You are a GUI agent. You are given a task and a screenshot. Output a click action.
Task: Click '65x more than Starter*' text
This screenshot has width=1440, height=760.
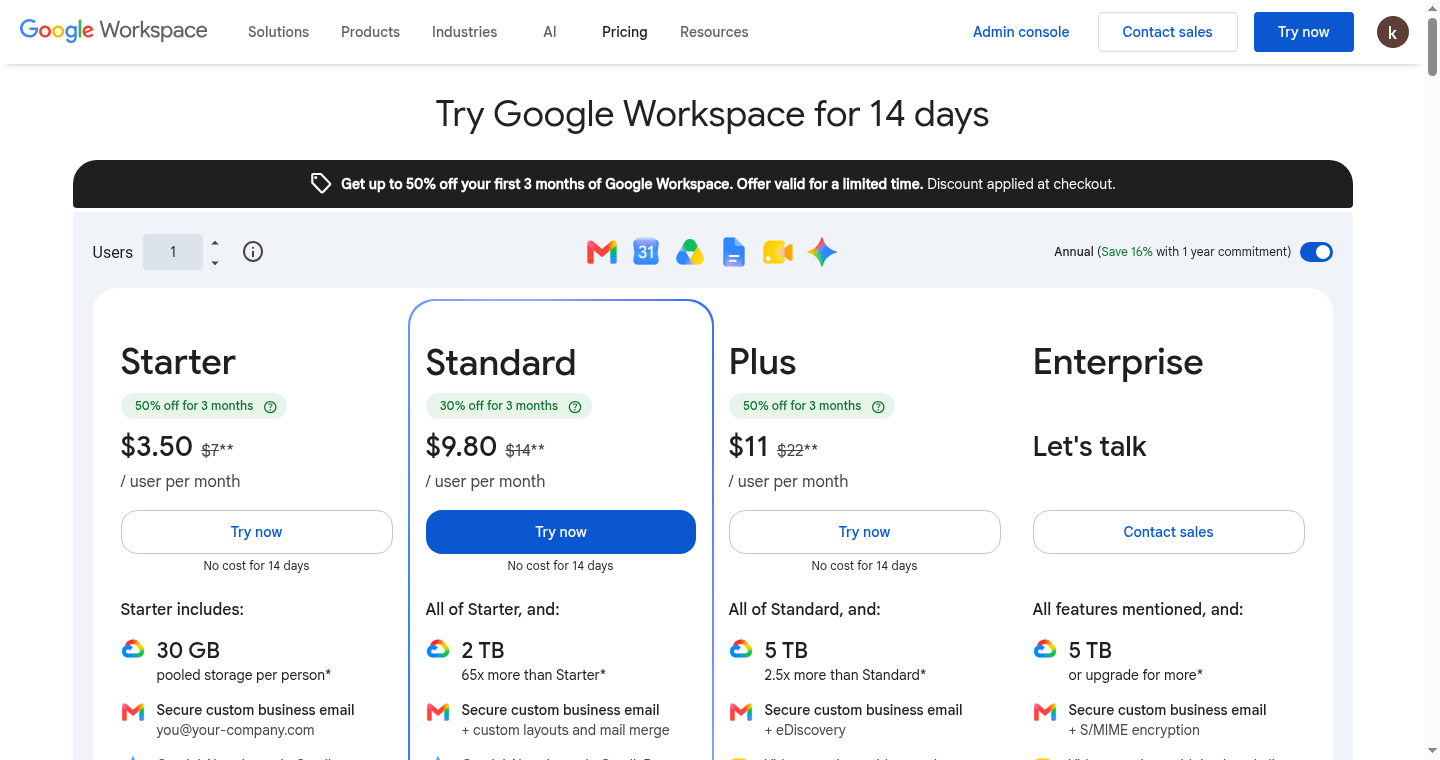point(534,675)
